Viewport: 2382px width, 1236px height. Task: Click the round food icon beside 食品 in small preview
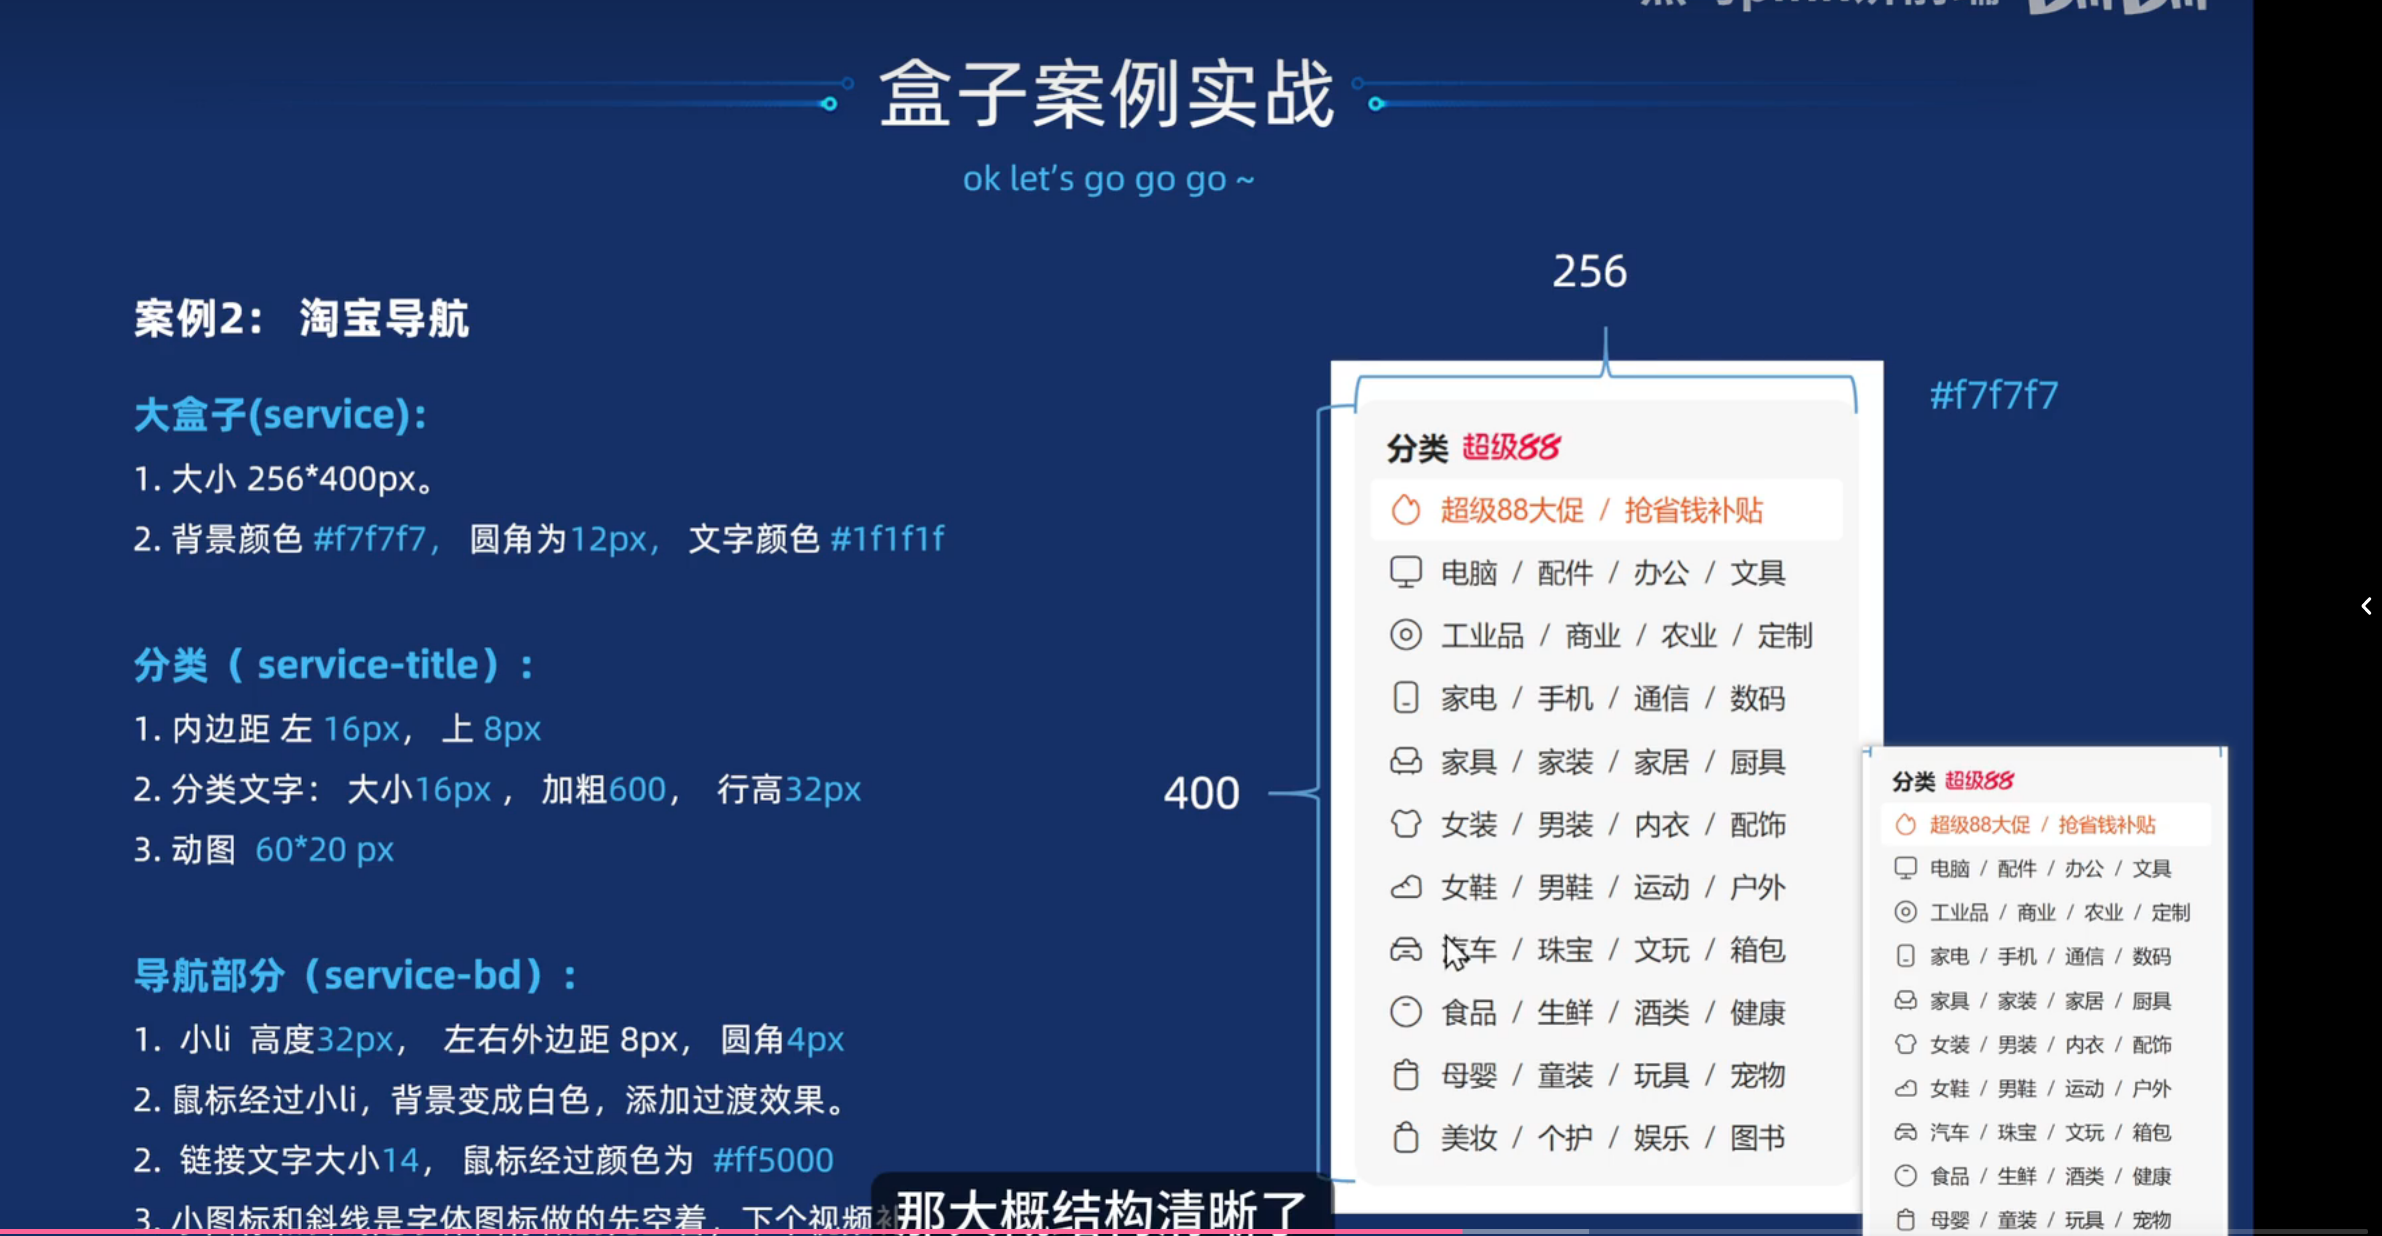point(1905,1176)
